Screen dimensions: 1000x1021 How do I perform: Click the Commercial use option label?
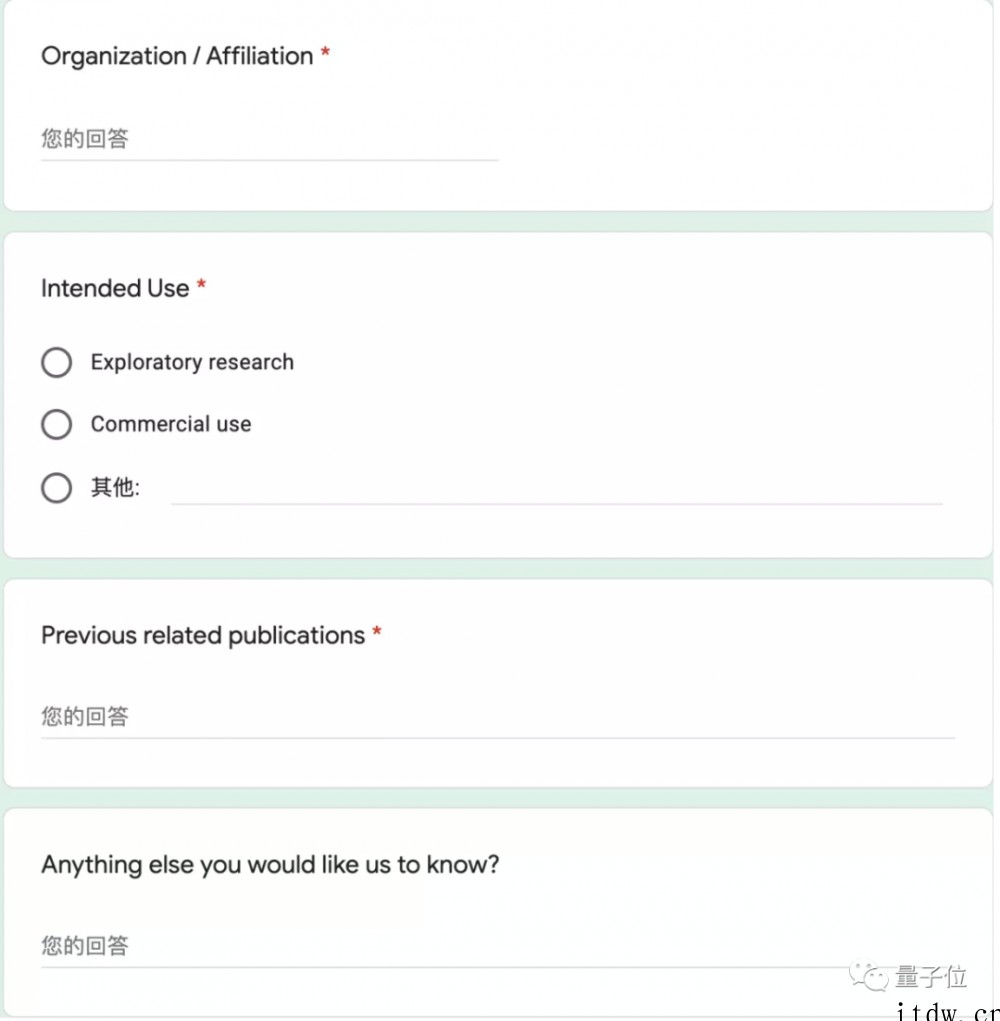click(x=171, y=425)
